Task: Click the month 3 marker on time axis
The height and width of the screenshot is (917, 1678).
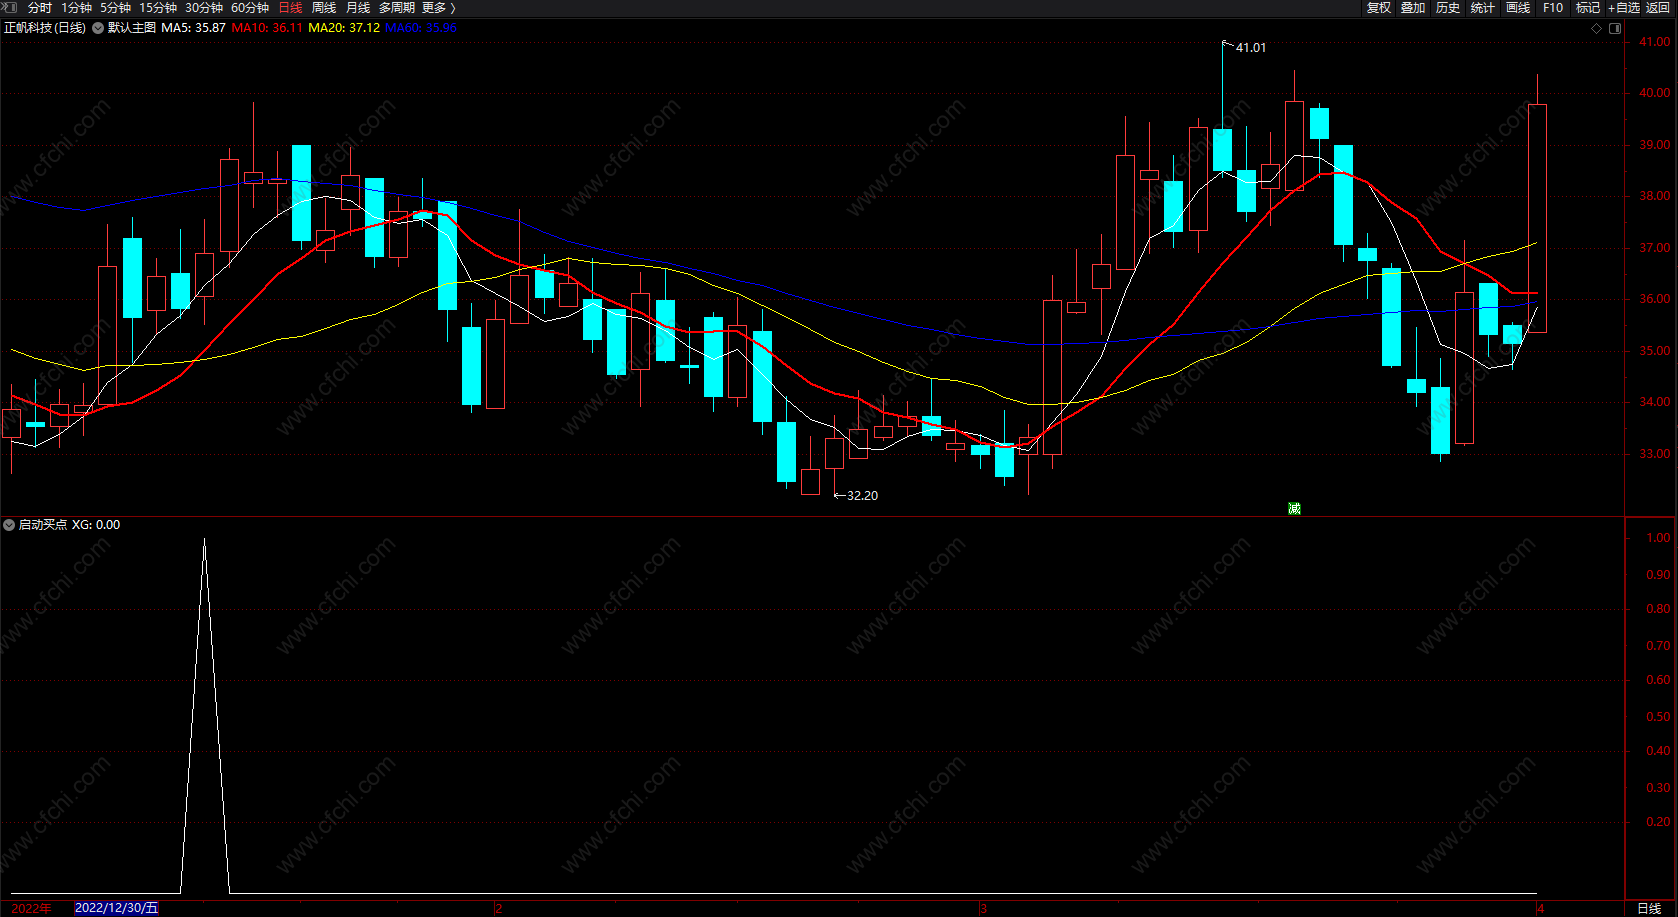Action: tap(983, 909)
